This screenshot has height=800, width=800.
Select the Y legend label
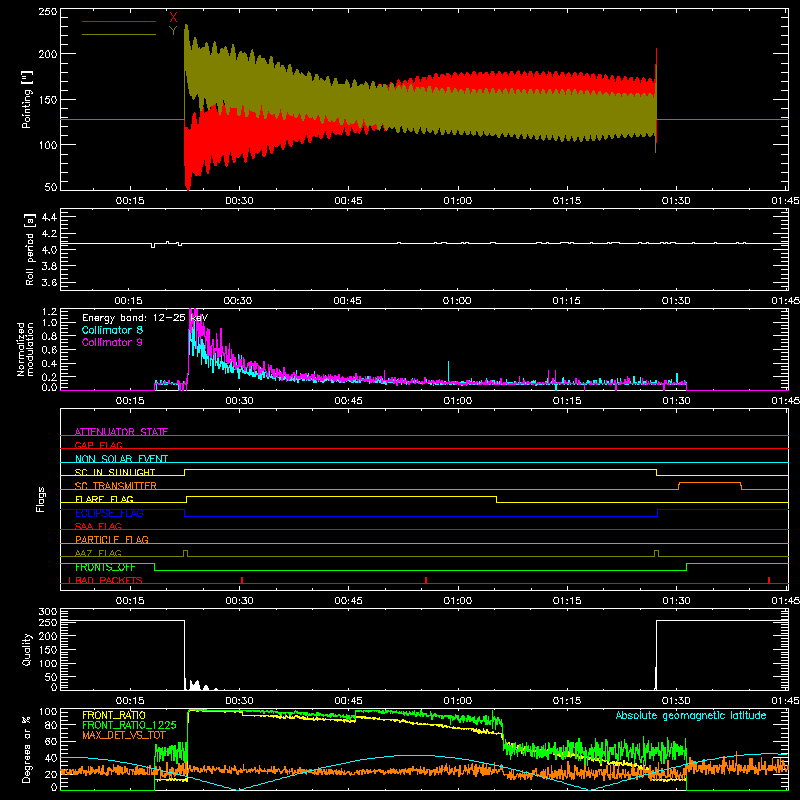click(x=173, y=31)
